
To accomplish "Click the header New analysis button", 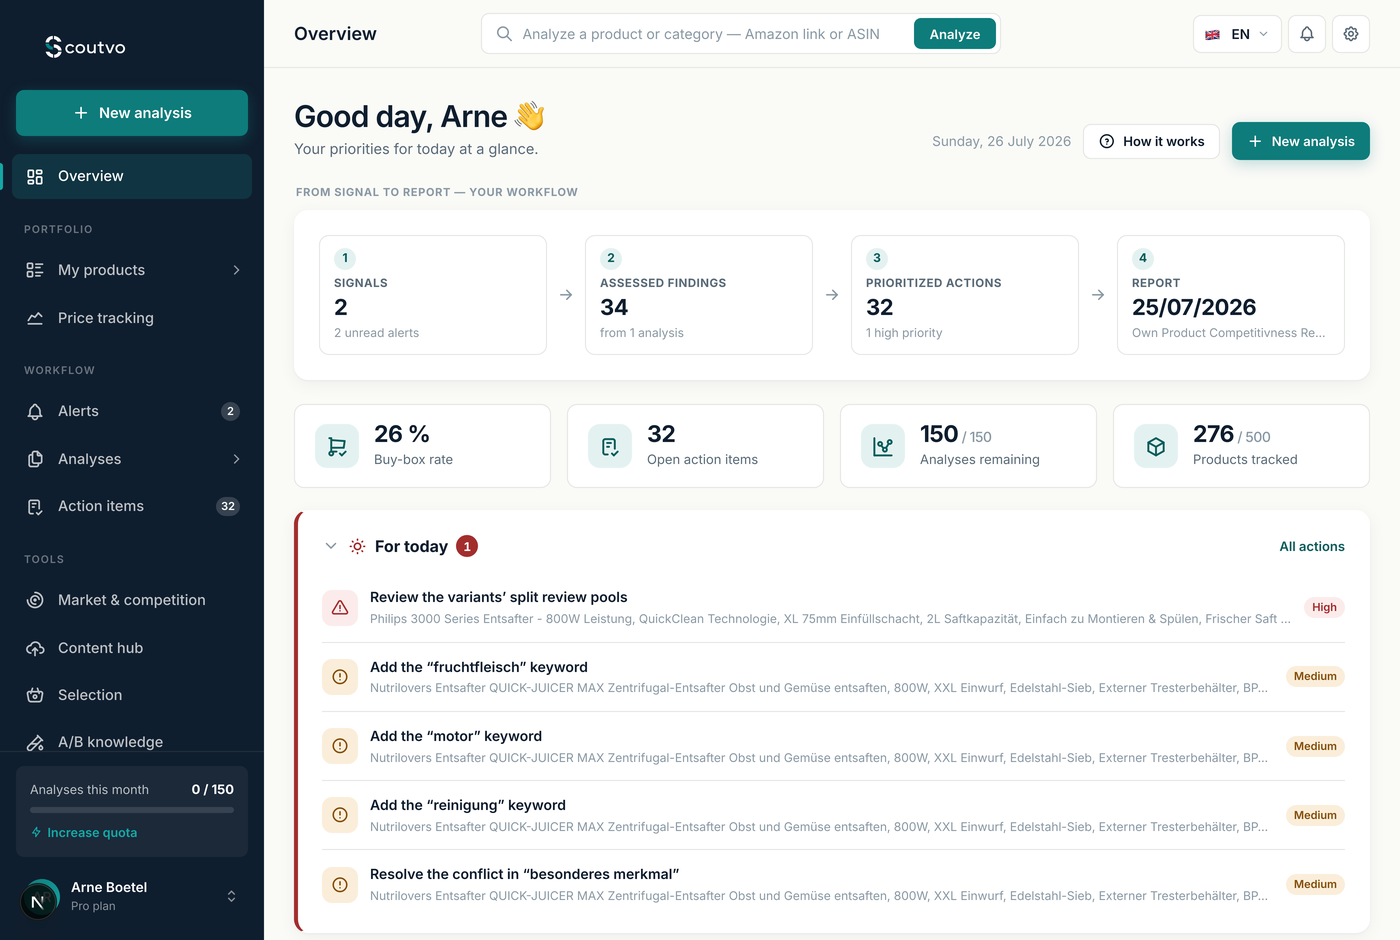I will (x=1301, y=141).
